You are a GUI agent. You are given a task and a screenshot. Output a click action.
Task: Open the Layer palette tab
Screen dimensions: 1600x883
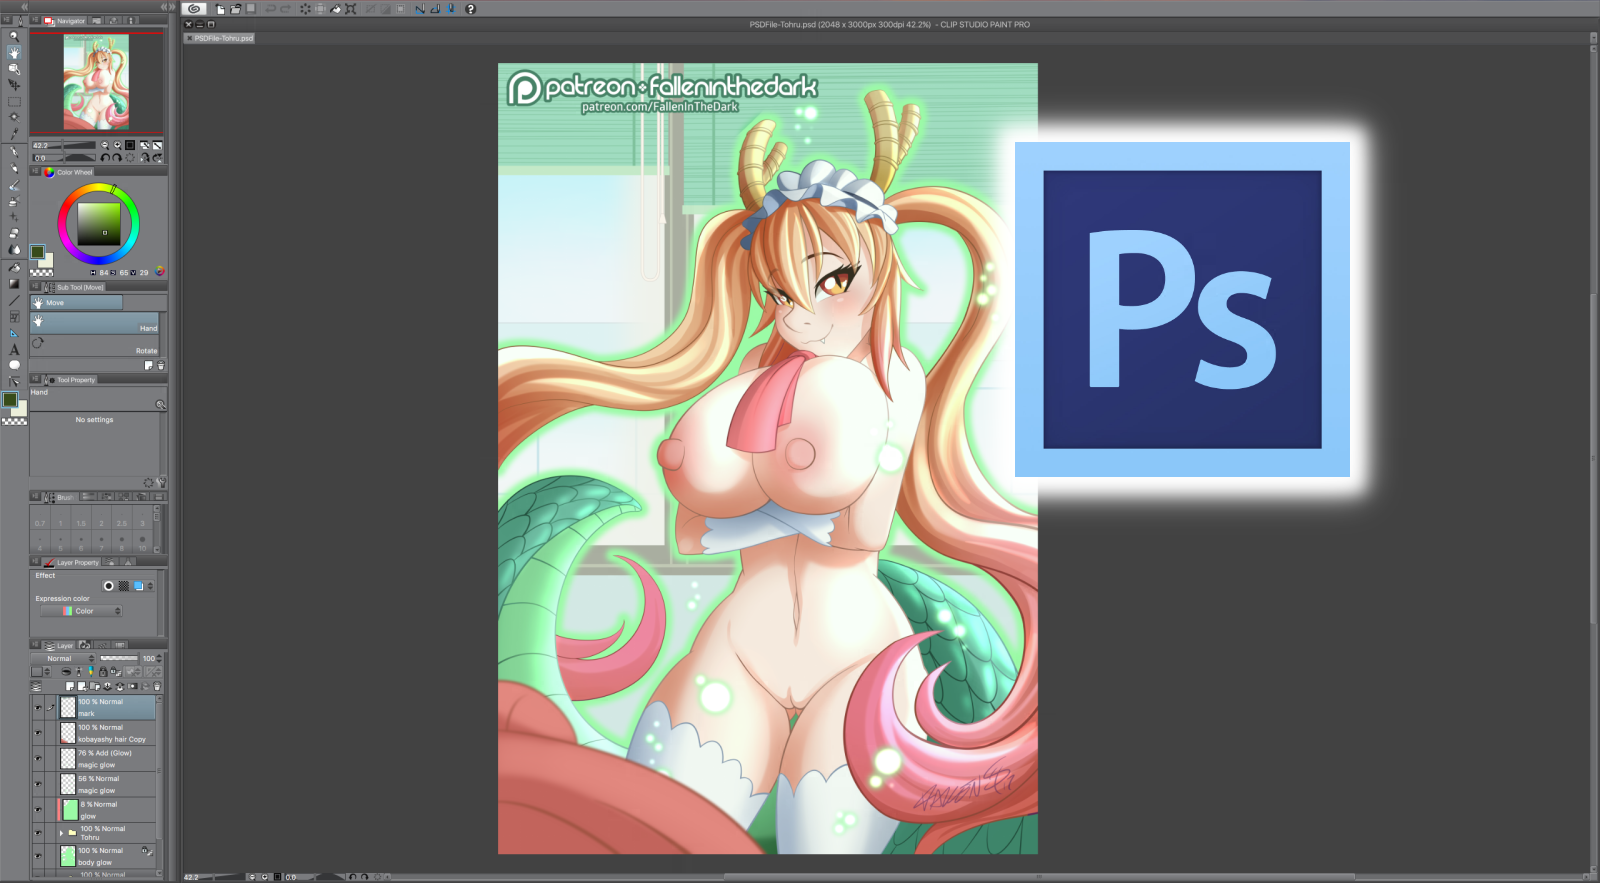tap(60, 646)
